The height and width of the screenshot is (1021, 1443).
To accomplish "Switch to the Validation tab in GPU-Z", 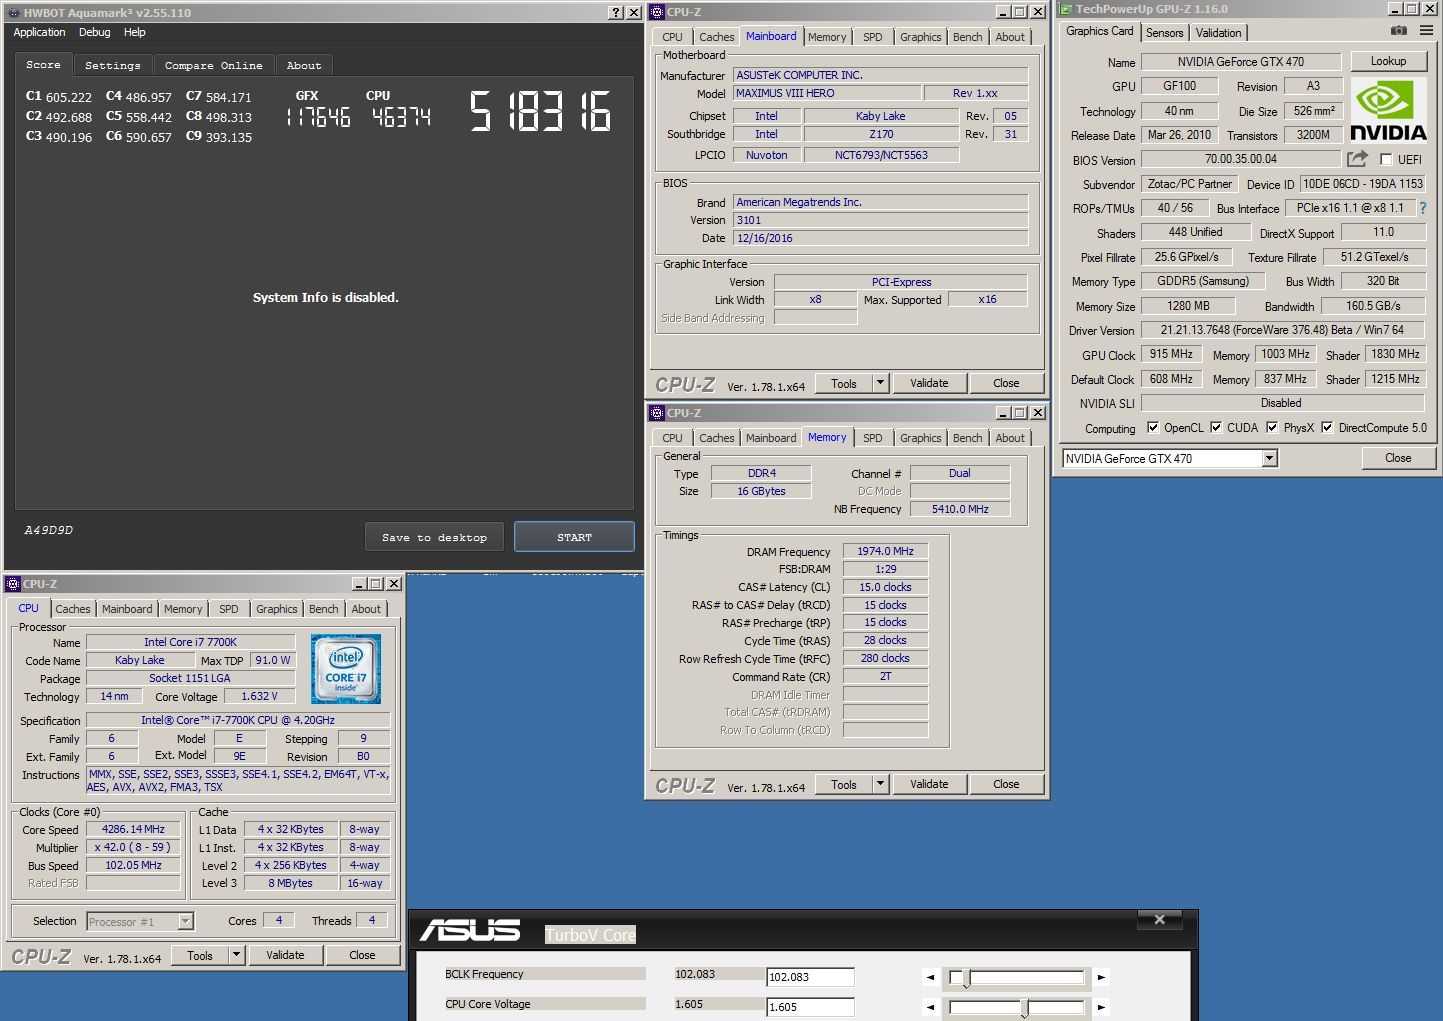I will 1218,32.
